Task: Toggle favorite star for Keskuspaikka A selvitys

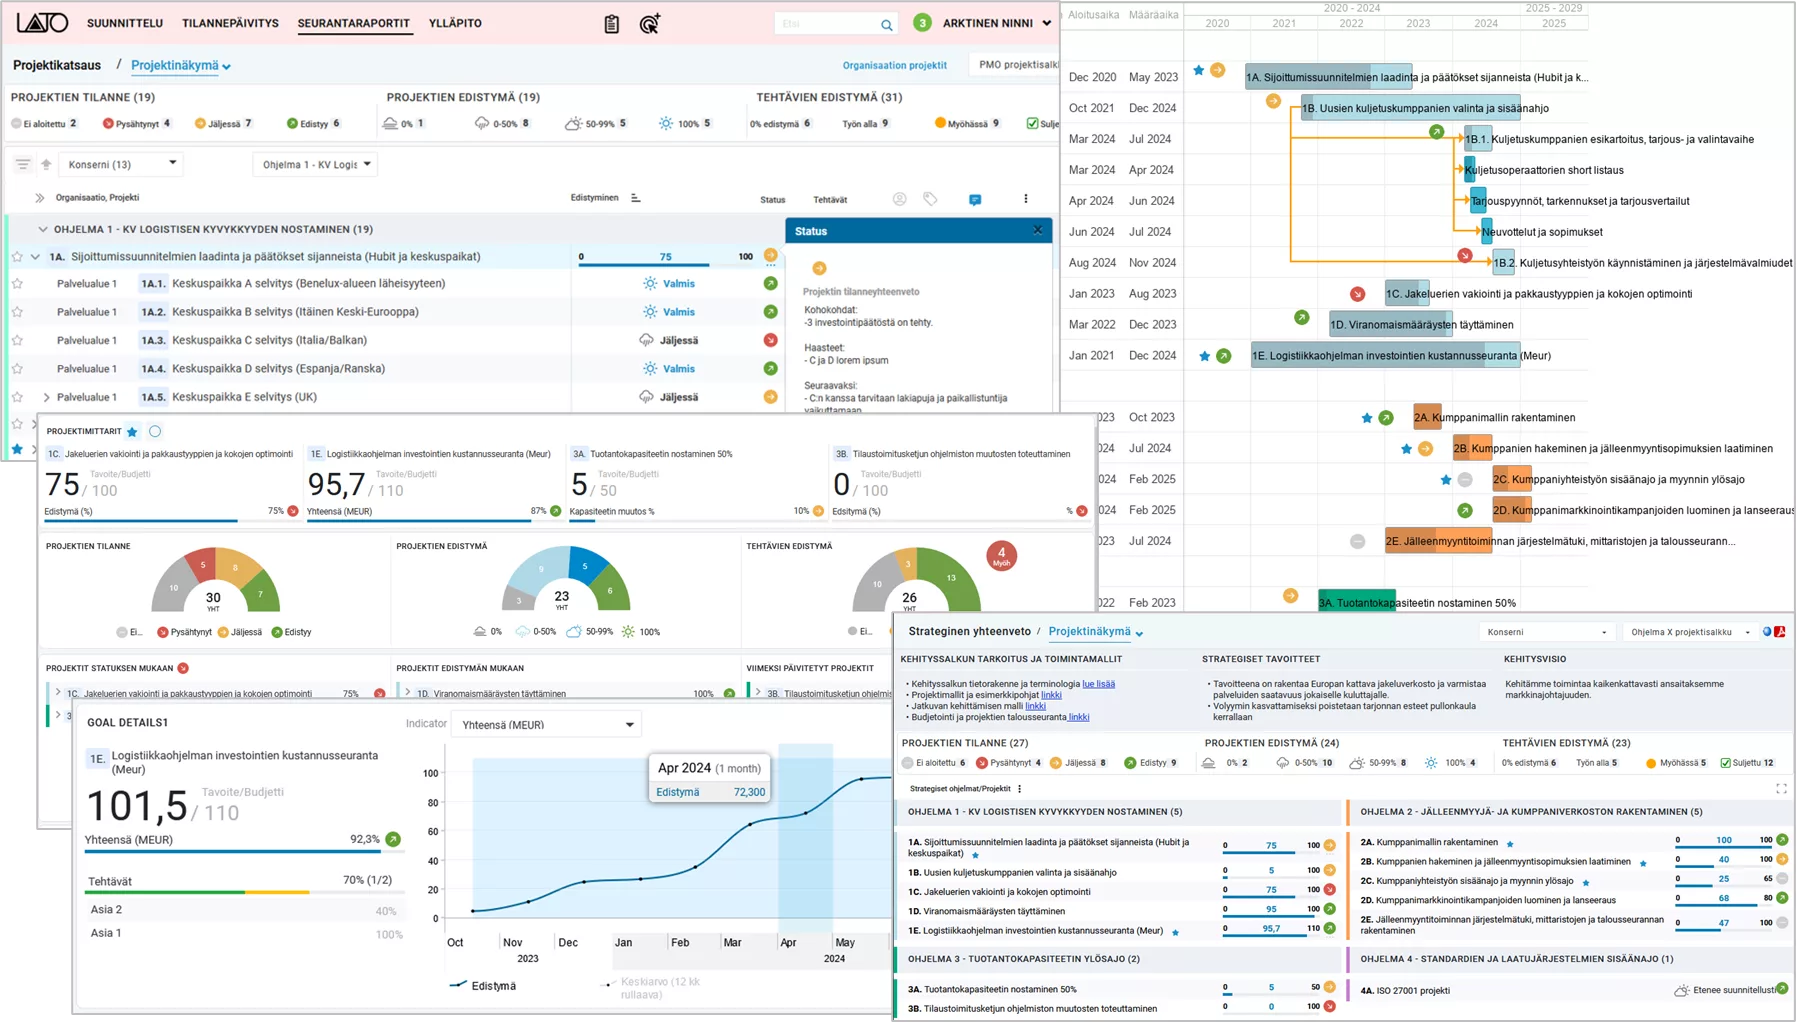Action: point(17,284)
